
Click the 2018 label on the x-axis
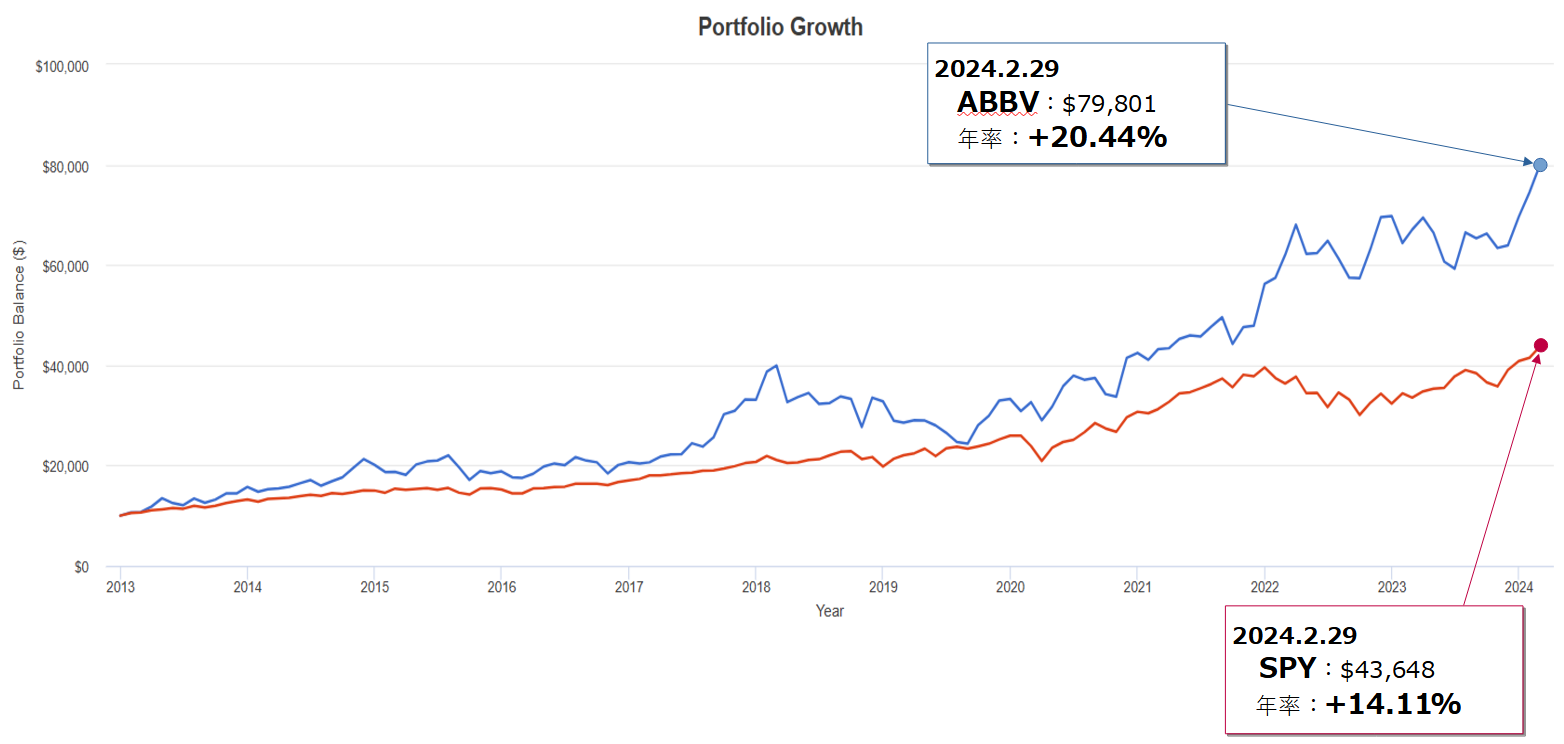pyautogui.click(x=755, y=587)
